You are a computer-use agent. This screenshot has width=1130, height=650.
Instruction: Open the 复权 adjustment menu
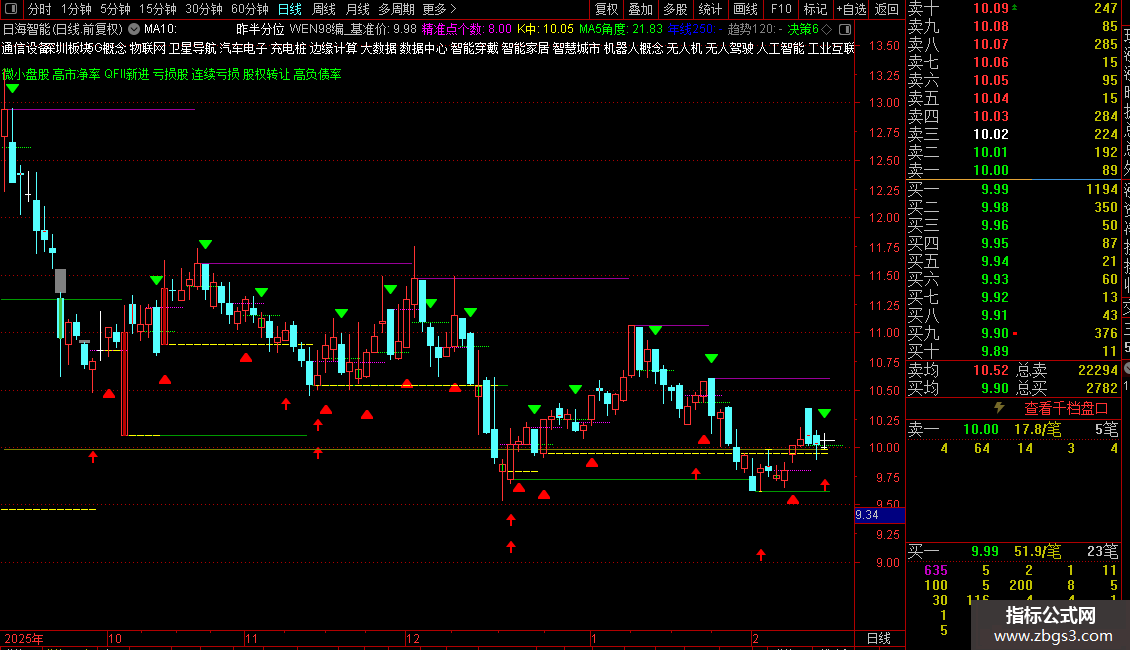pyautogui.click(x=606, y=9)
